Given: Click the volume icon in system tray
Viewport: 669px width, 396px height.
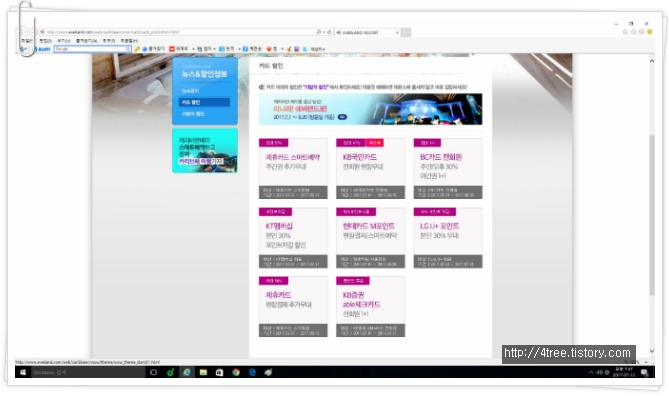Looking at the screenshot, I should coord(599,373).
